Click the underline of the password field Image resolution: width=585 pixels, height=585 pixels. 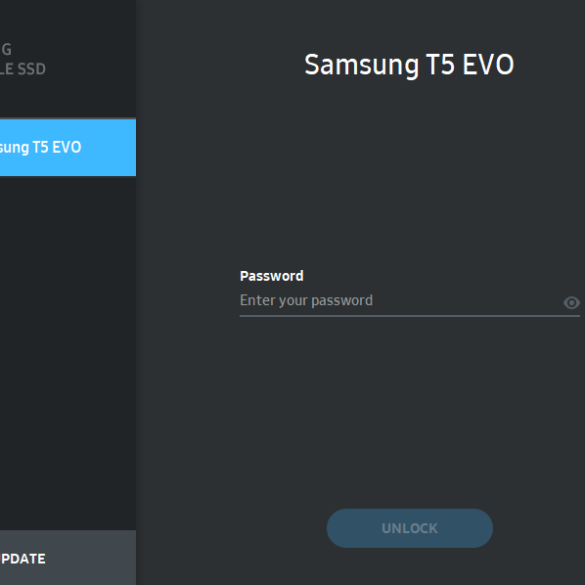(410, 316)
